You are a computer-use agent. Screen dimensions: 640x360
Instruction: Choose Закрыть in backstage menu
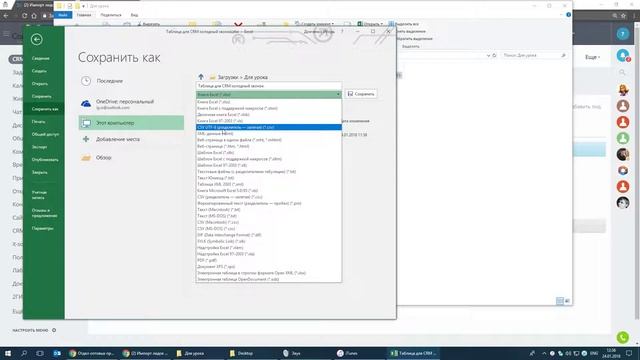[x=40, y=172]
